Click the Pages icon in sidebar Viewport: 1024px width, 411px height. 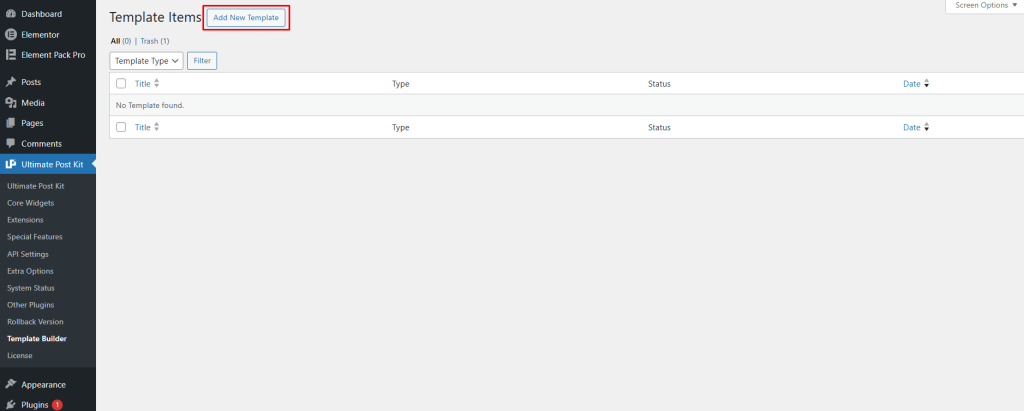(x=10, y=123)
